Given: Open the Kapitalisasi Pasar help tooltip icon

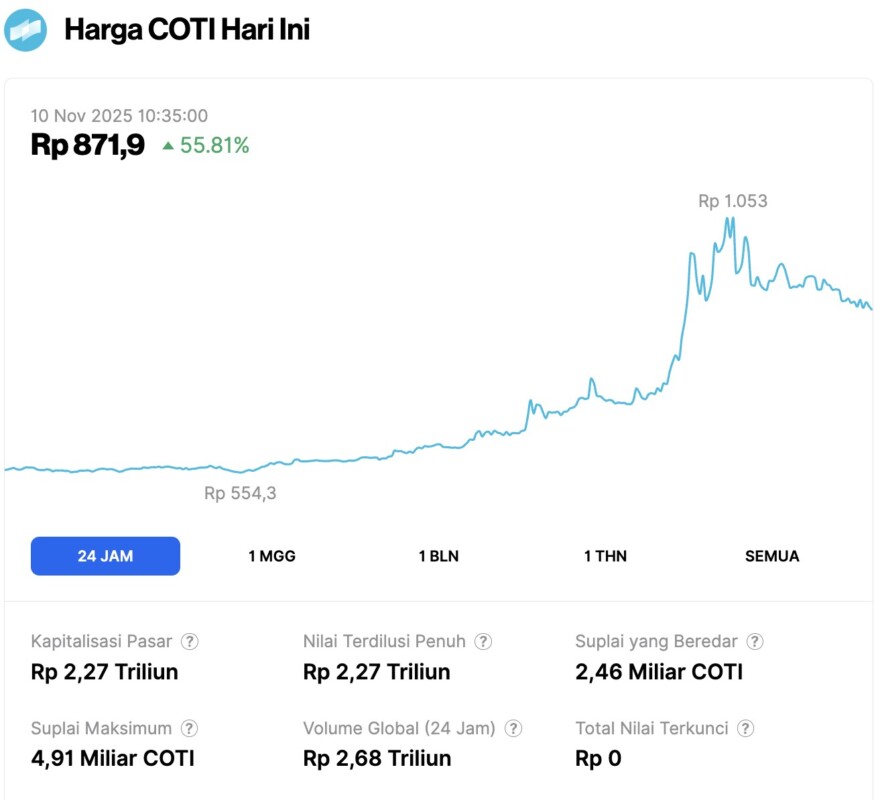Looking at the screenshot, I should pyautogui.click(x=189, y=642).
